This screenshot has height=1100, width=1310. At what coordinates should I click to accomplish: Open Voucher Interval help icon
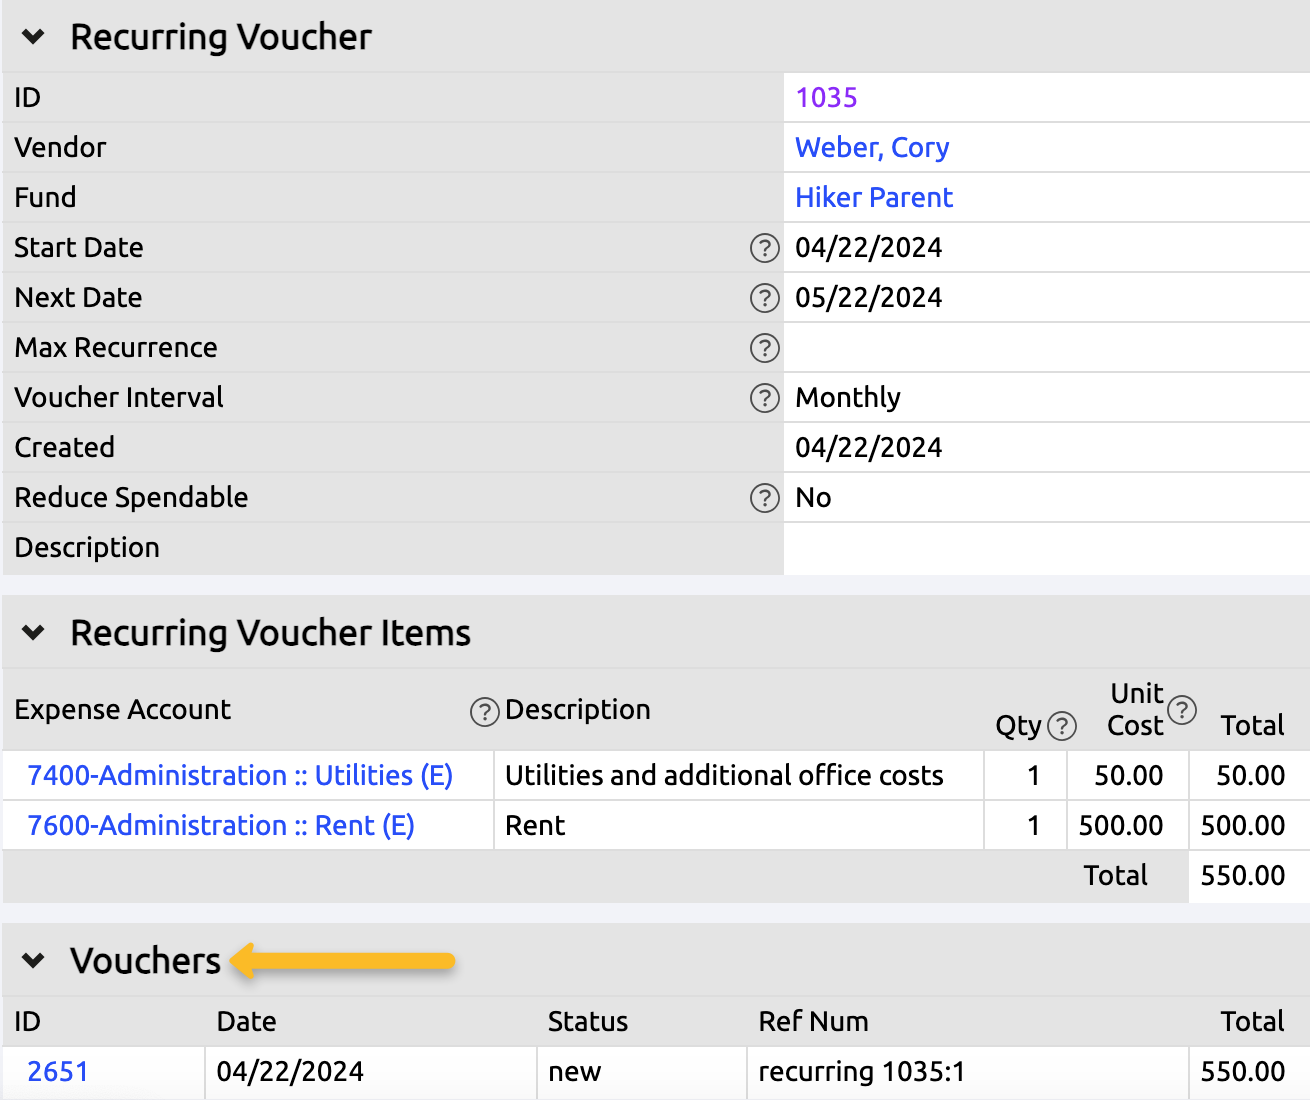point(764,398)
